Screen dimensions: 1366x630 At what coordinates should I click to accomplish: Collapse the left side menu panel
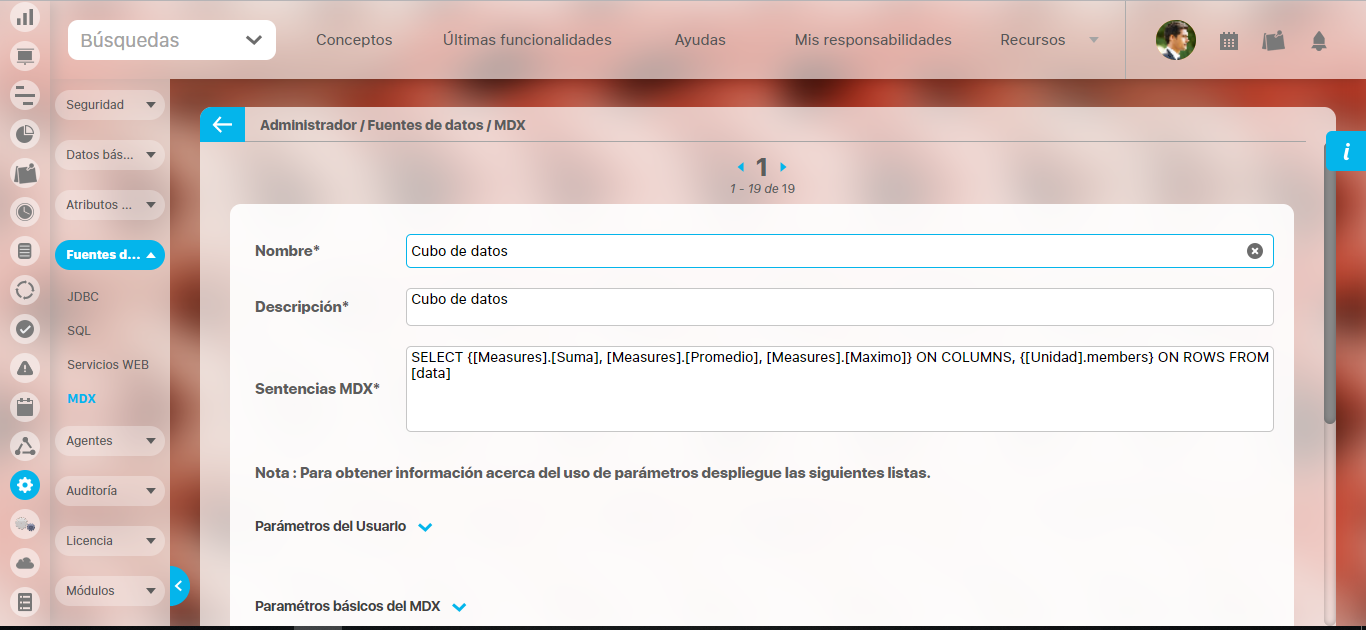[178, 587]
